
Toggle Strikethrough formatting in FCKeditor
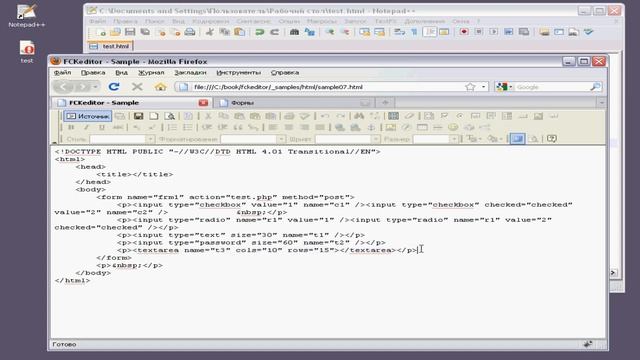(x=118, y=128)
